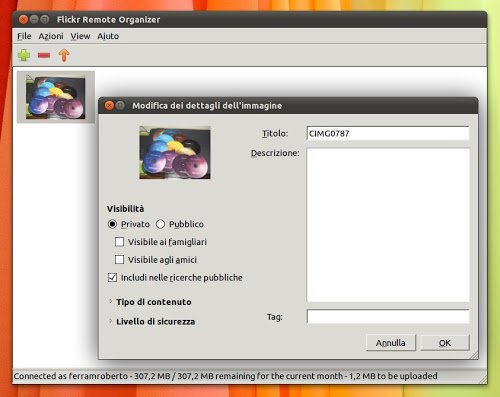Click the Visibilità heading text
The width and height of the screenshot is (500, 397).
(125, 209)
